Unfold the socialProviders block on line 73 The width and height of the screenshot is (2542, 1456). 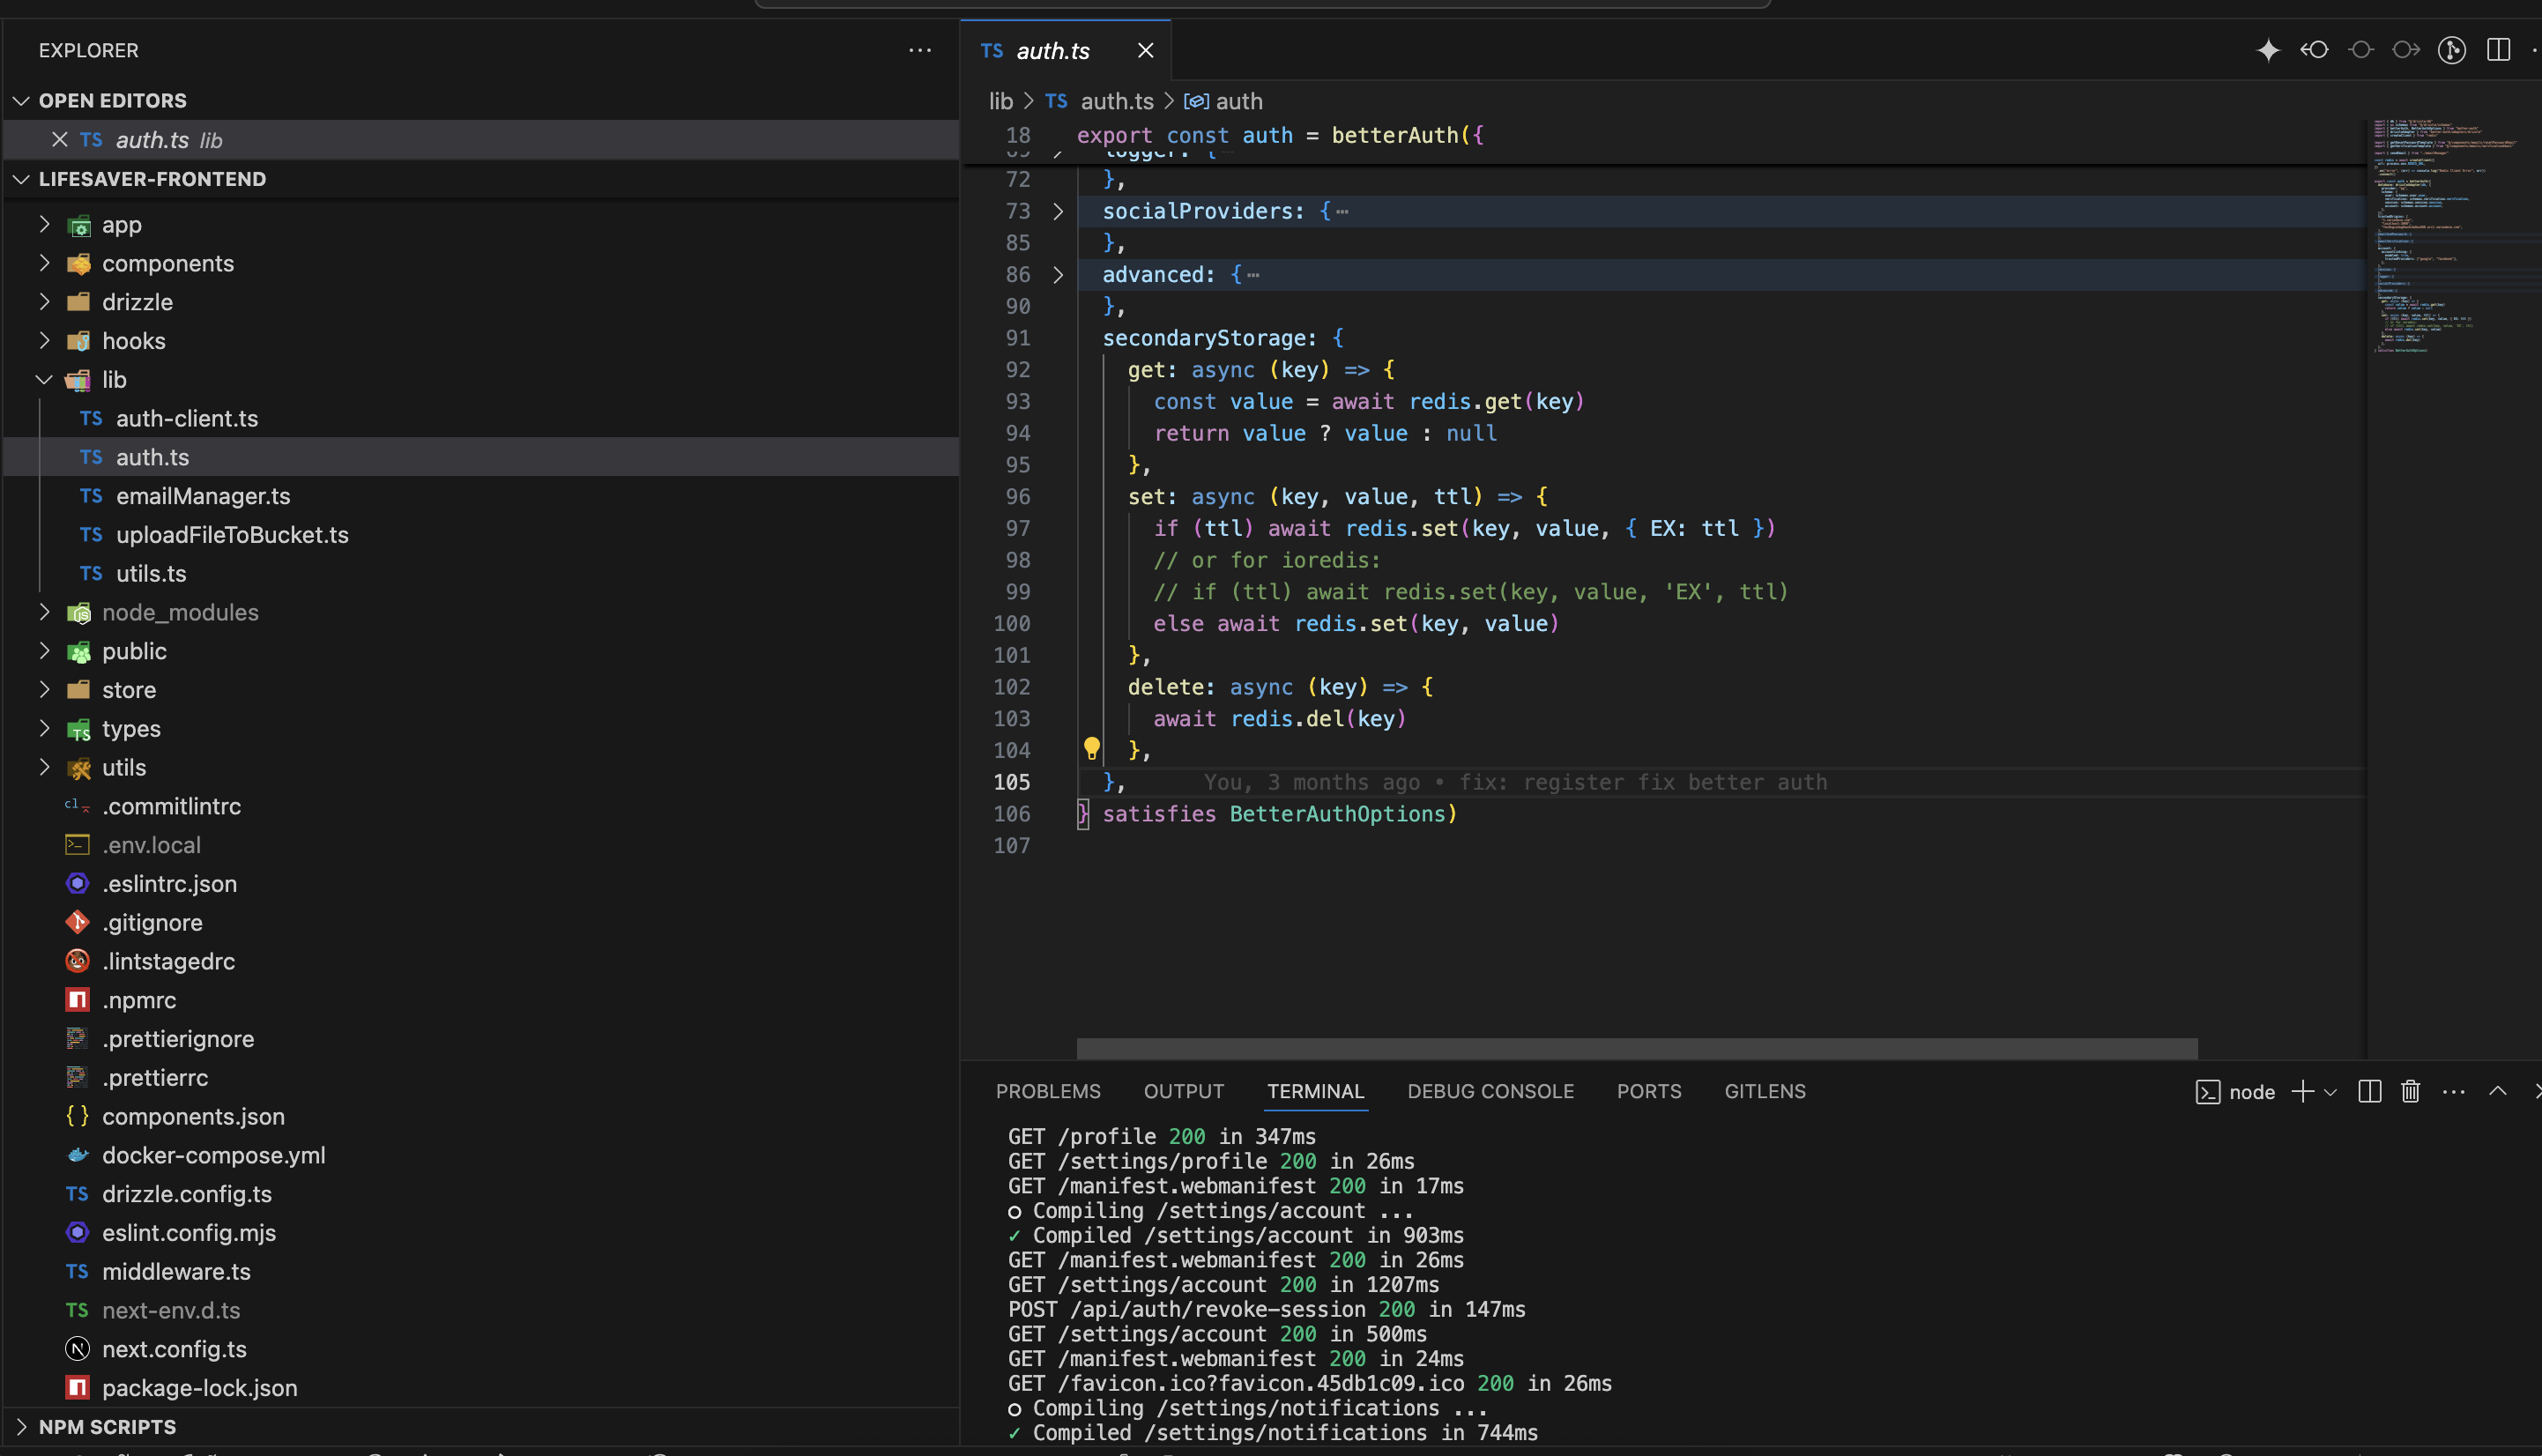1058,211
